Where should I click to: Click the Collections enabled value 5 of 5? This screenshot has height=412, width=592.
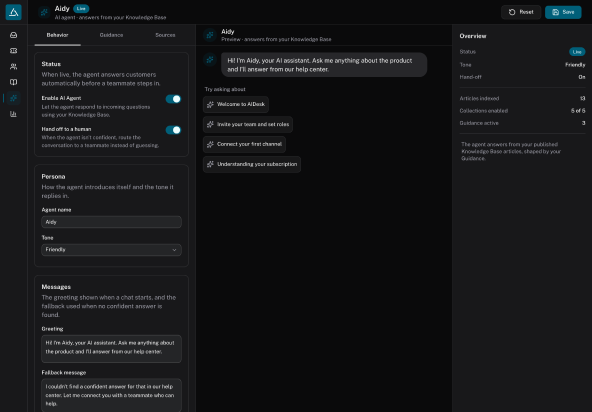[578, 111]
